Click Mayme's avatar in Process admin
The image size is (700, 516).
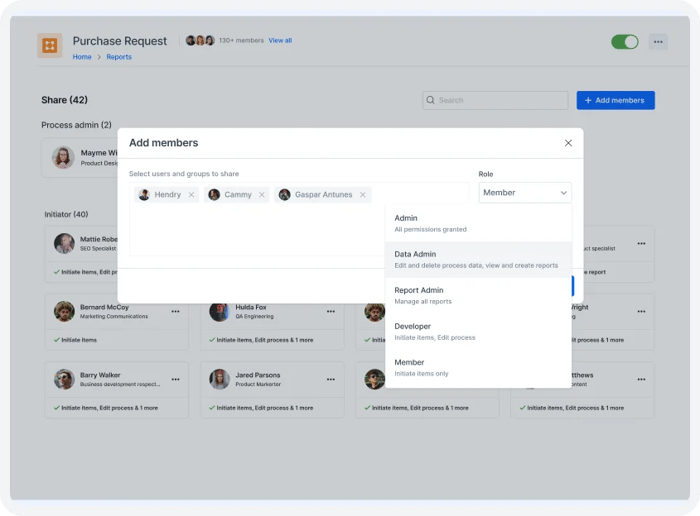(x=63, y=157)
